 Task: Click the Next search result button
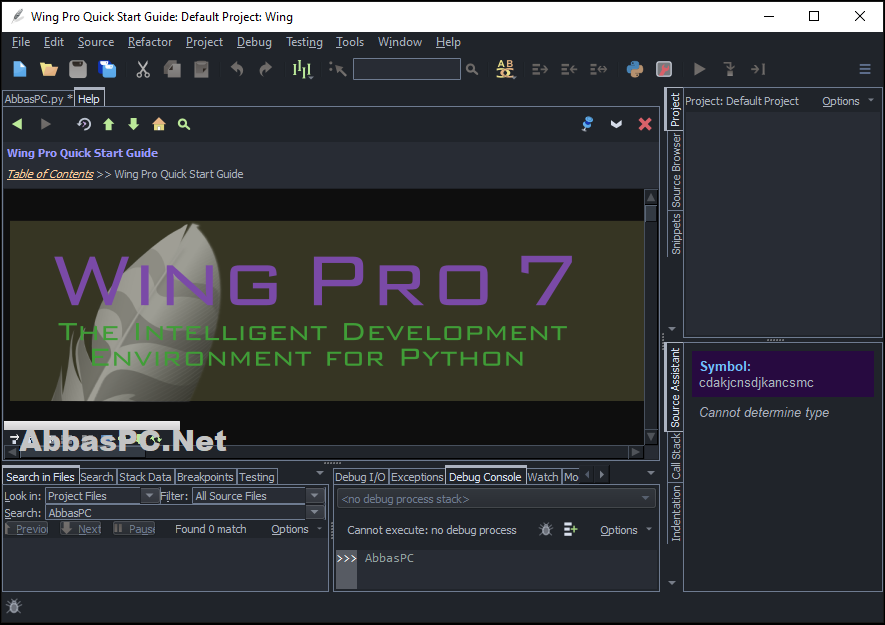(81, 528)
